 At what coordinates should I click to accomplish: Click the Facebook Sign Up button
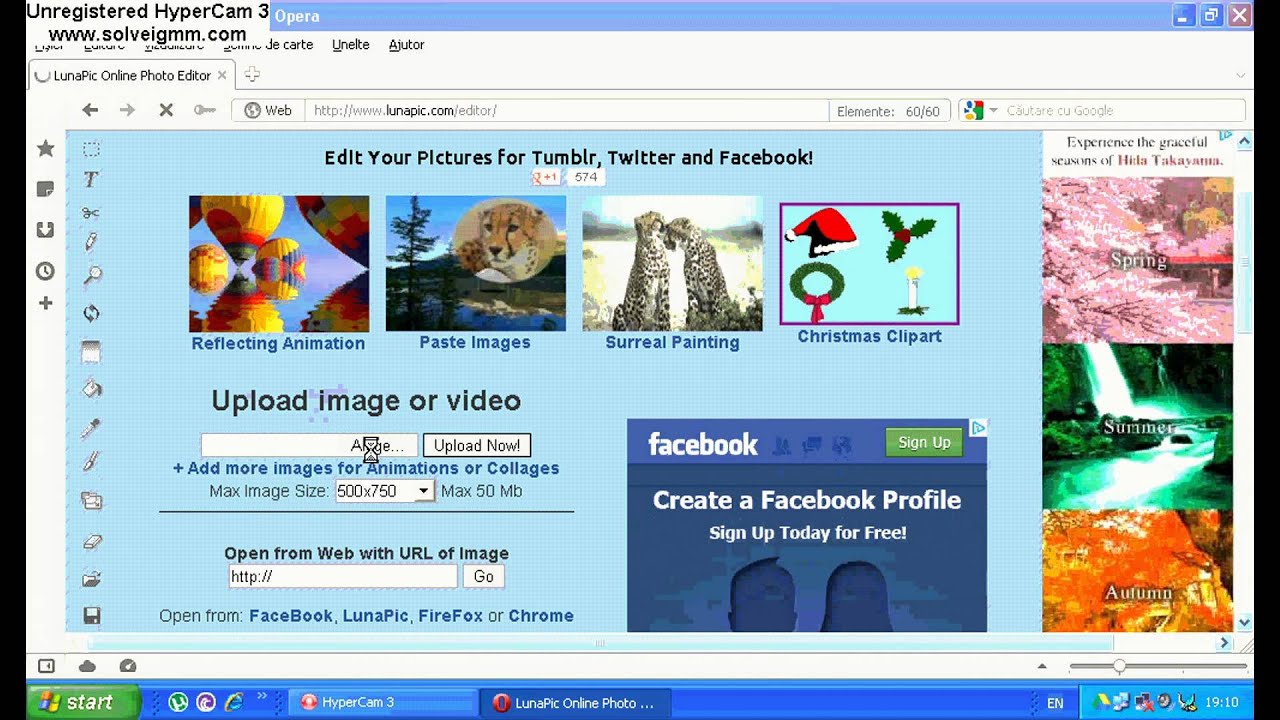pyautogui.click(x=924, y=442)
